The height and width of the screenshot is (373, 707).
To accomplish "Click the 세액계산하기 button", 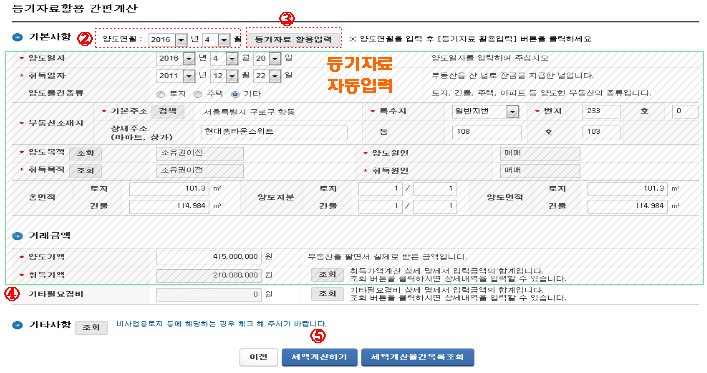I will coord(319,357).
